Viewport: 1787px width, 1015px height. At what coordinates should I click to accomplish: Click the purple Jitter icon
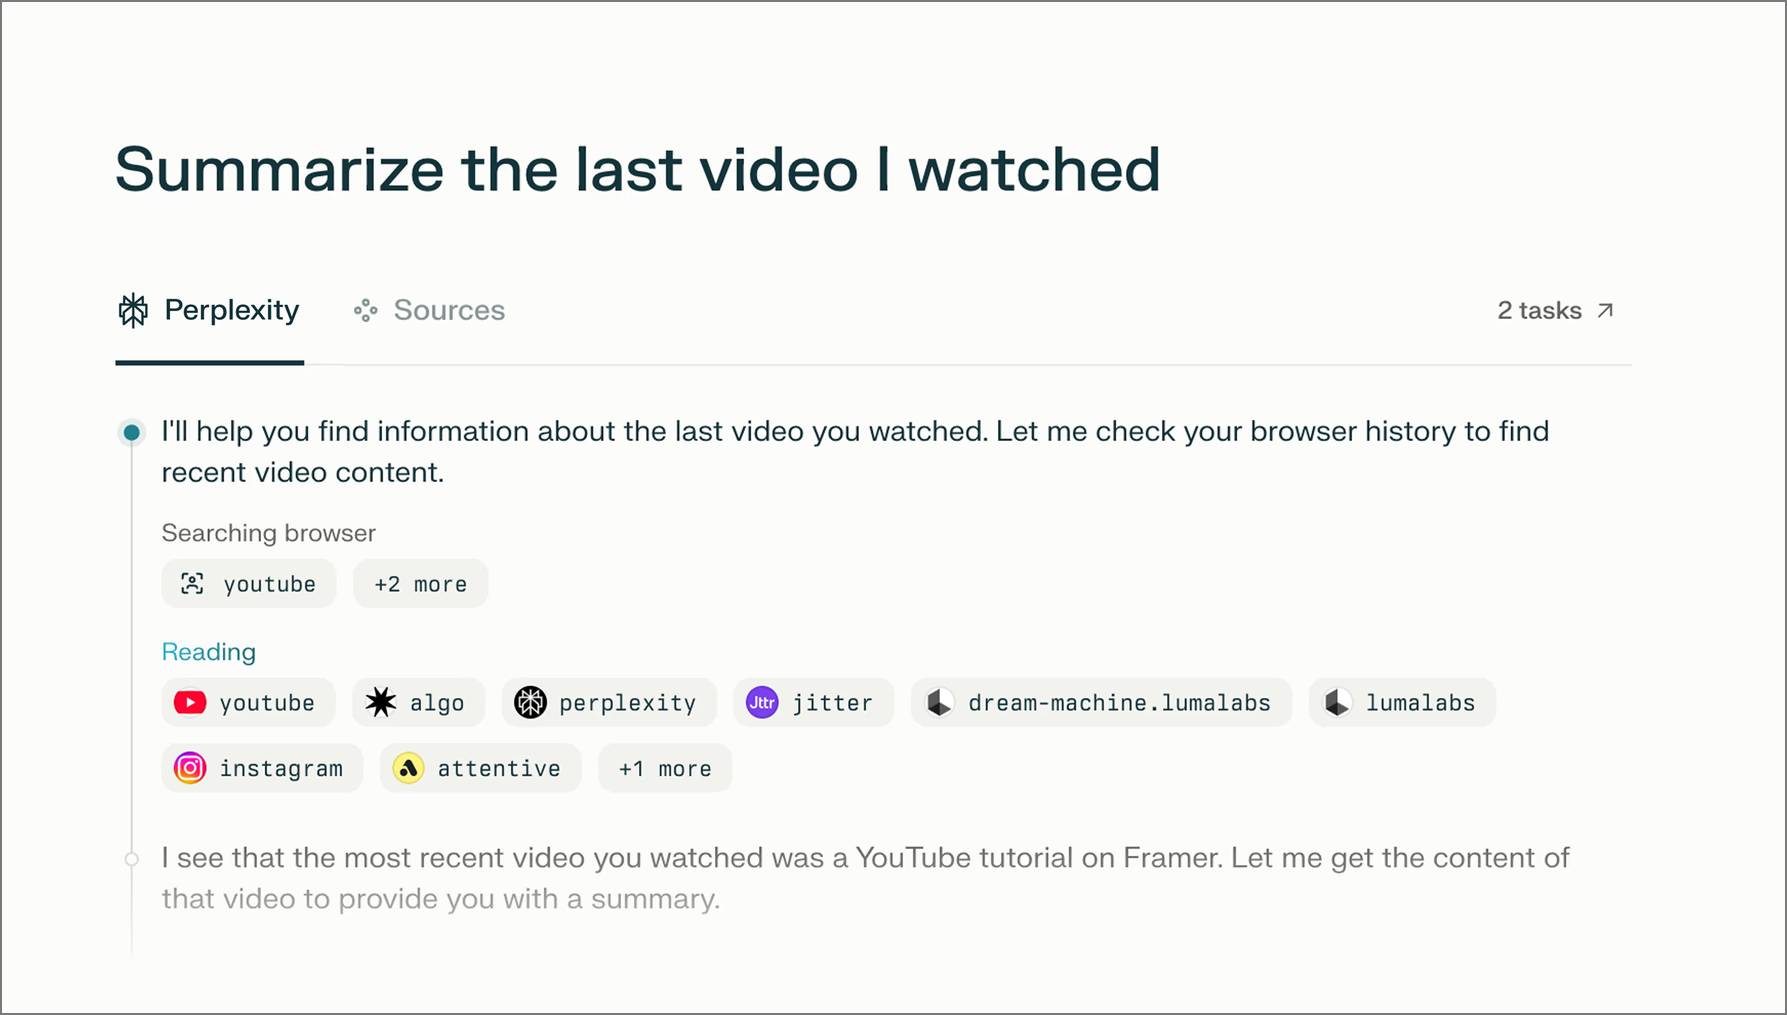coord(762,702)
